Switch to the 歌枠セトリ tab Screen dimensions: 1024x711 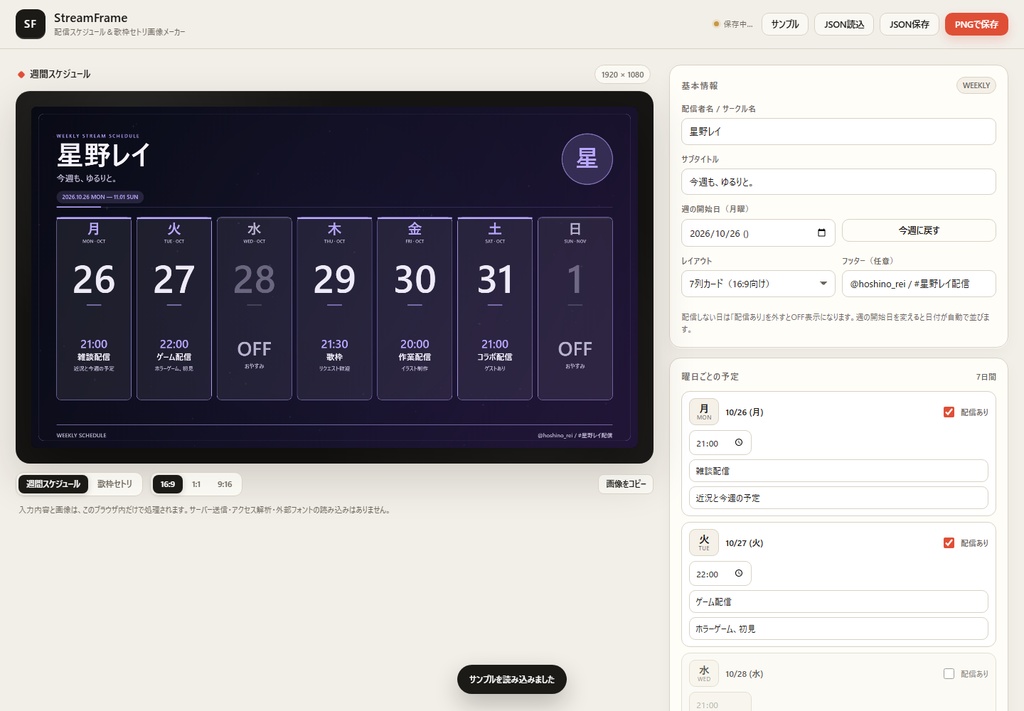click(x=115, y=484)
